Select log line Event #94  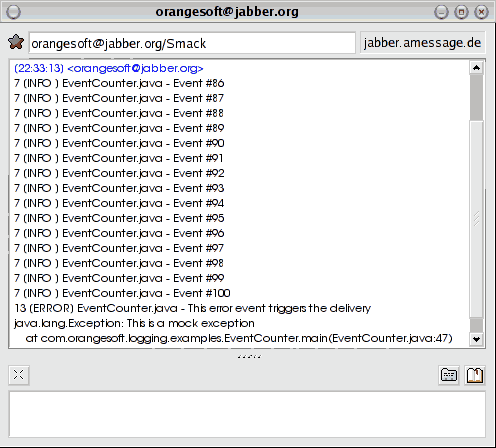tap(119, 203)
